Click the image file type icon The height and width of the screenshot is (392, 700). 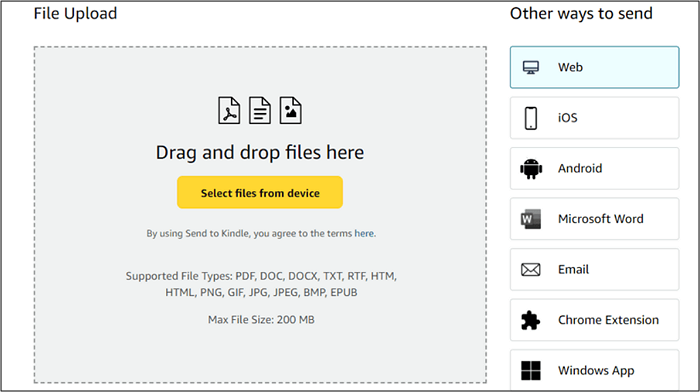[x=291, y=110]
